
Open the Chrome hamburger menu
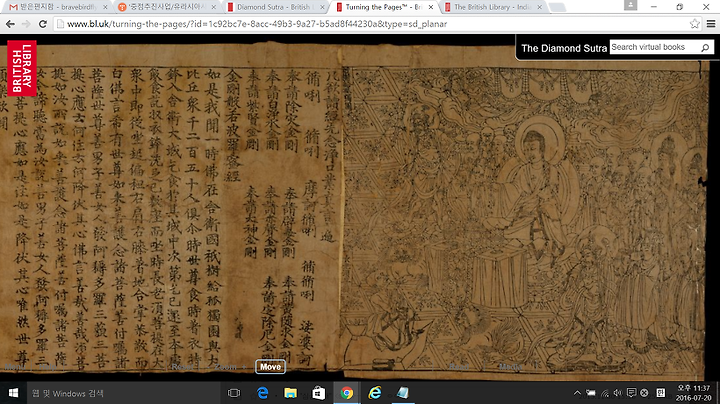(710, 24)
